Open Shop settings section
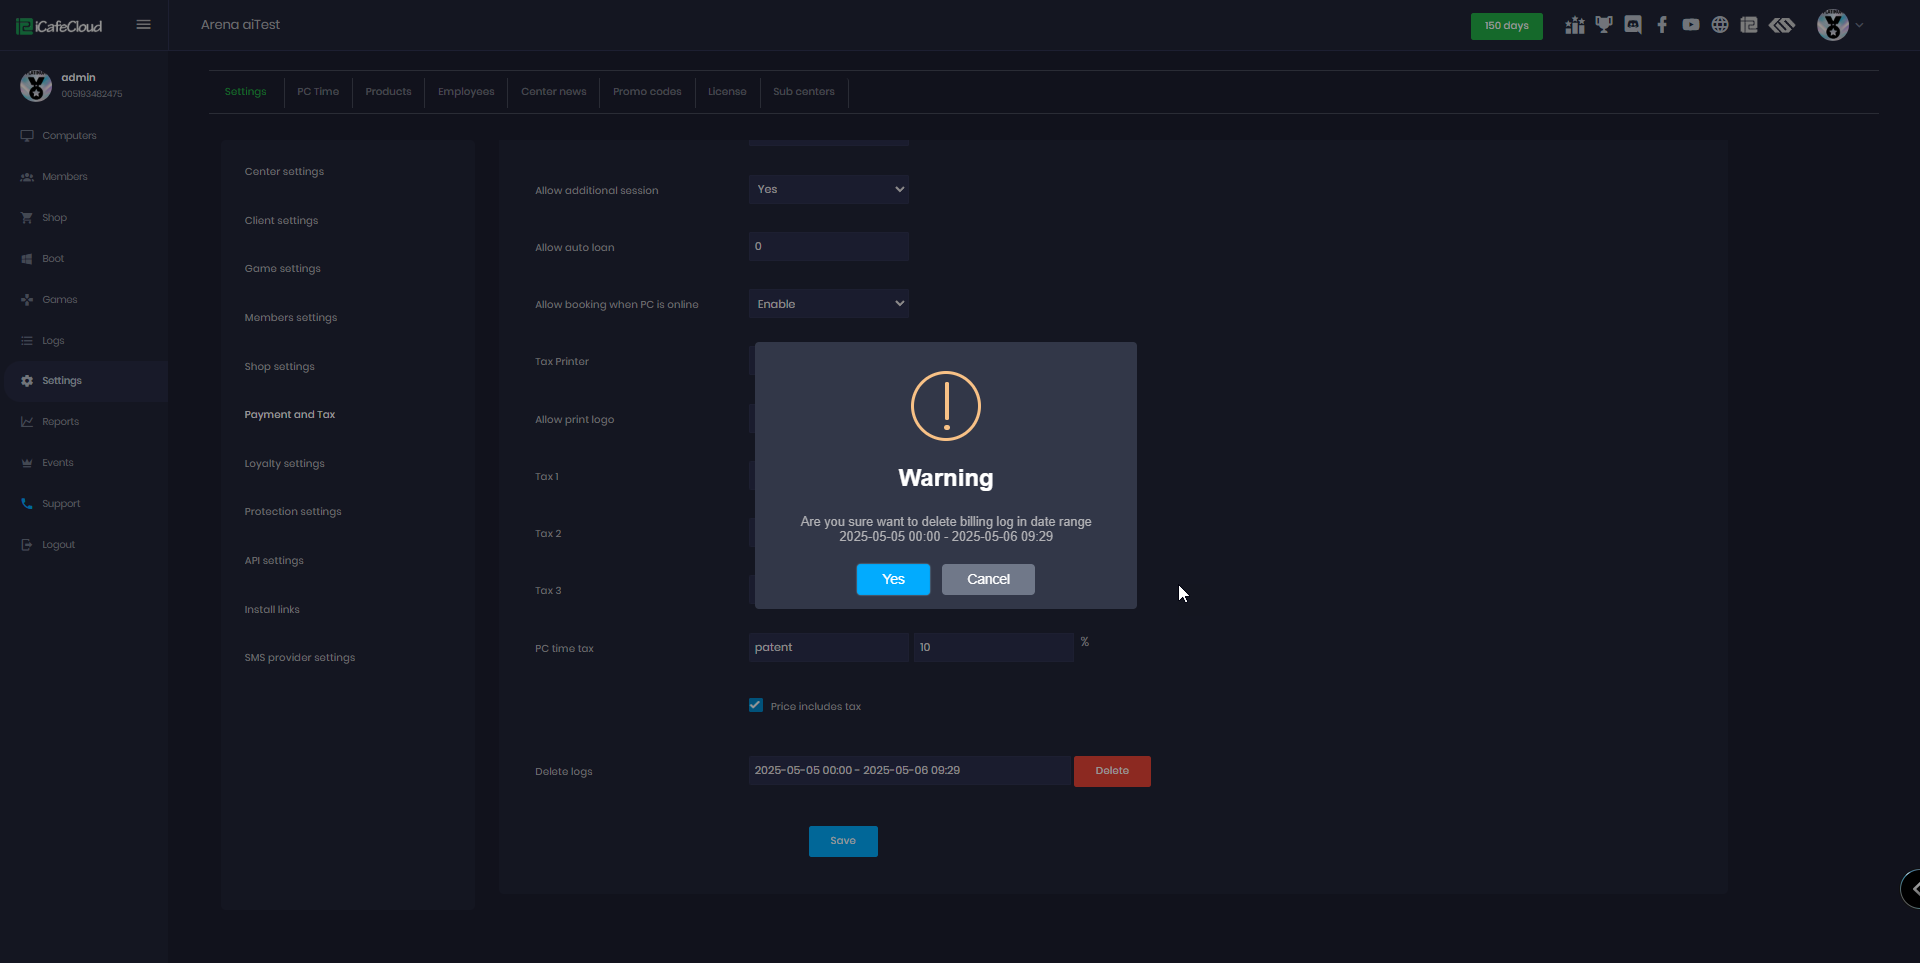This screenshot has width=1920, height=963. 280,367
